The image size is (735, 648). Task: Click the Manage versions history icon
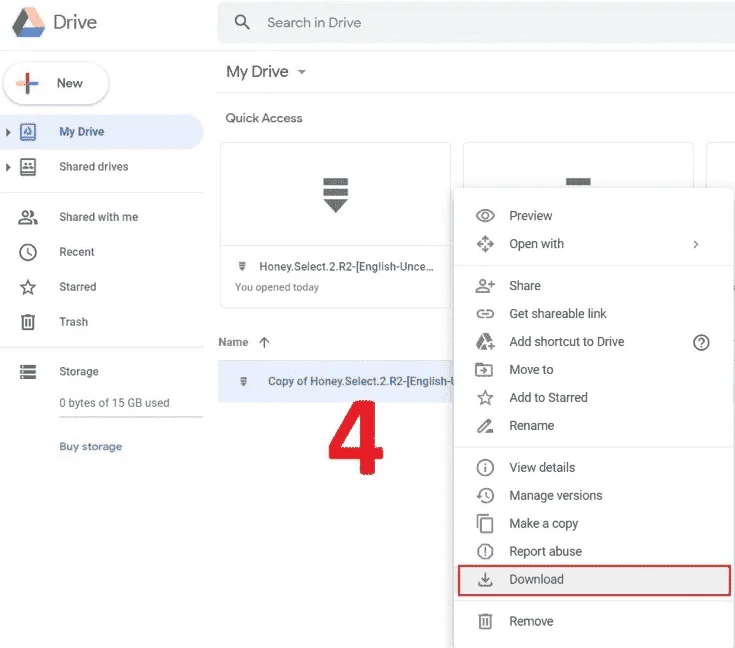click(485, 496)
